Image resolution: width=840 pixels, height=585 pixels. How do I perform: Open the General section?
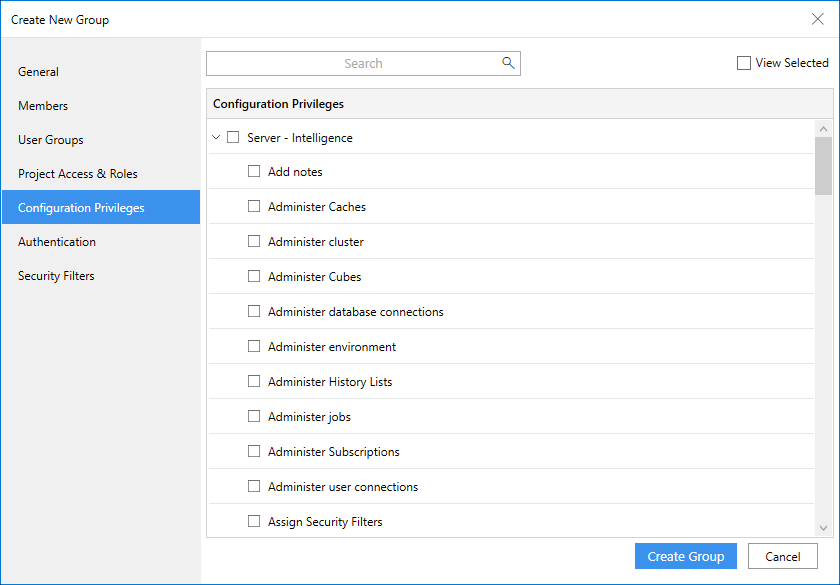tap(38, 72)
